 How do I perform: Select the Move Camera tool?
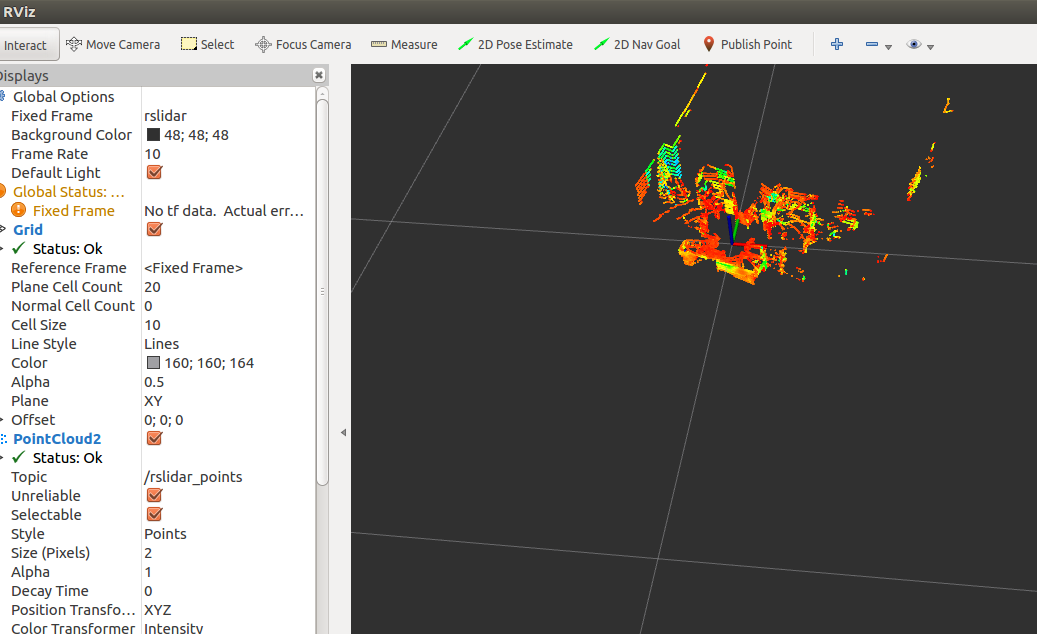113,44
